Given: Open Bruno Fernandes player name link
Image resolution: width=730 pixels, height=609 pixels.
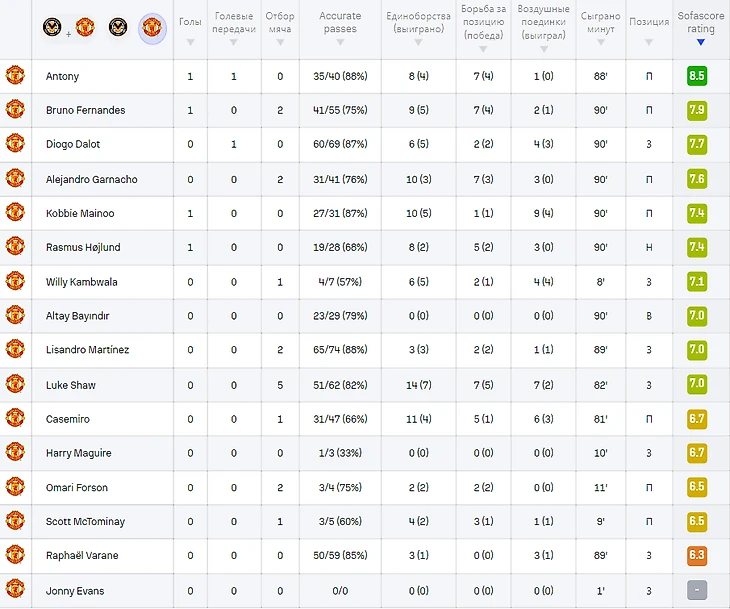Looking at the screenshot, I should (85, 110).
